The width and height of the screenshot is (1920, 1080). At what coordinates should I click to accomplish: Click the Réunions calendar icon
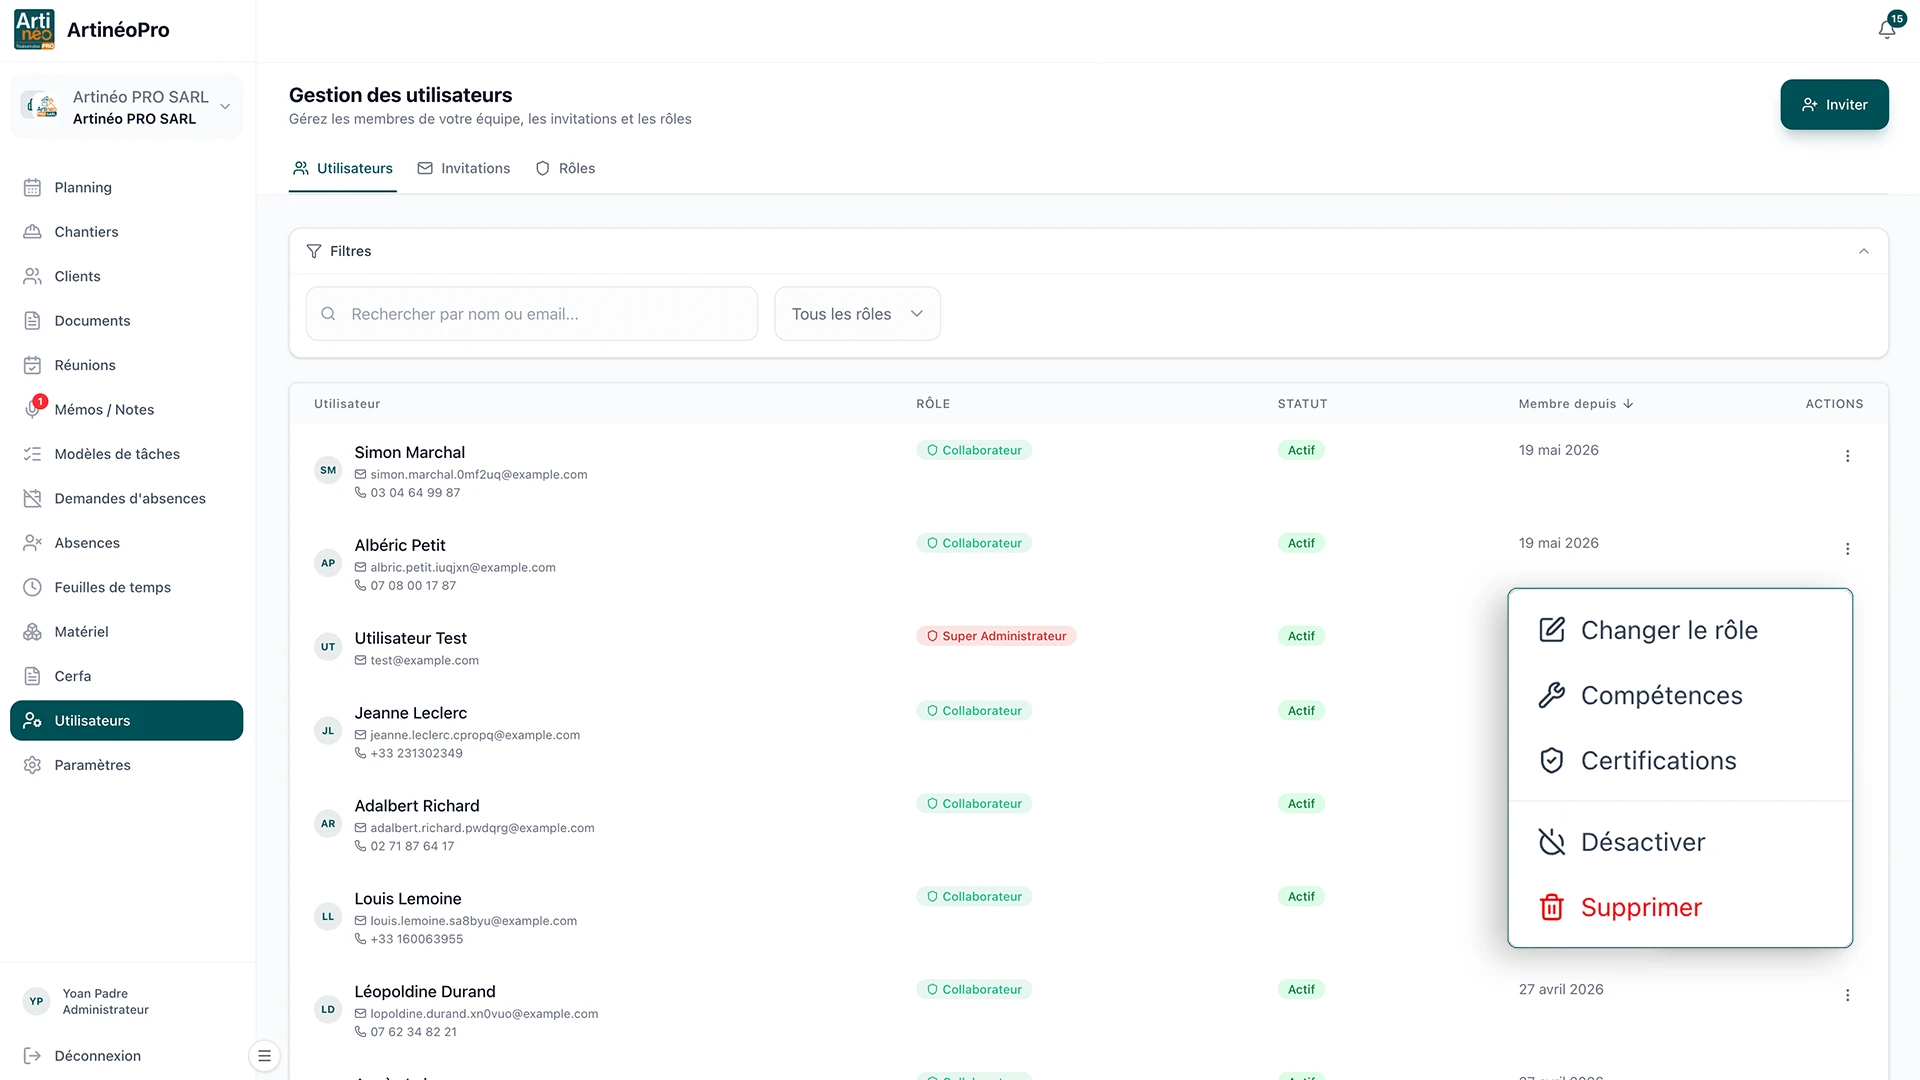[33, 365]
